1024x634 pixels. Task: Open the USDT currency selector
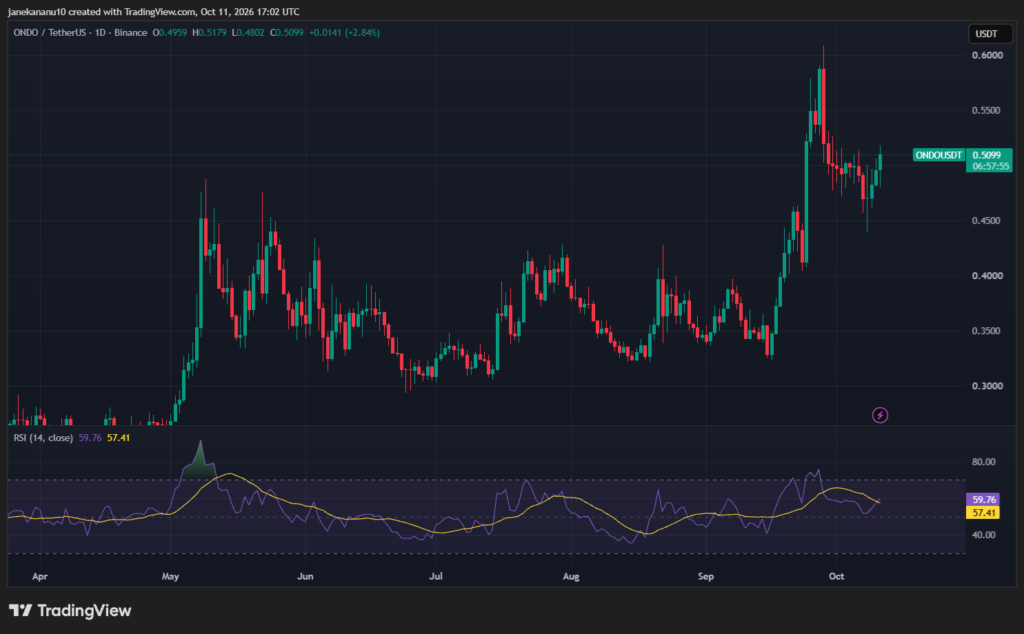pos(989,33)
